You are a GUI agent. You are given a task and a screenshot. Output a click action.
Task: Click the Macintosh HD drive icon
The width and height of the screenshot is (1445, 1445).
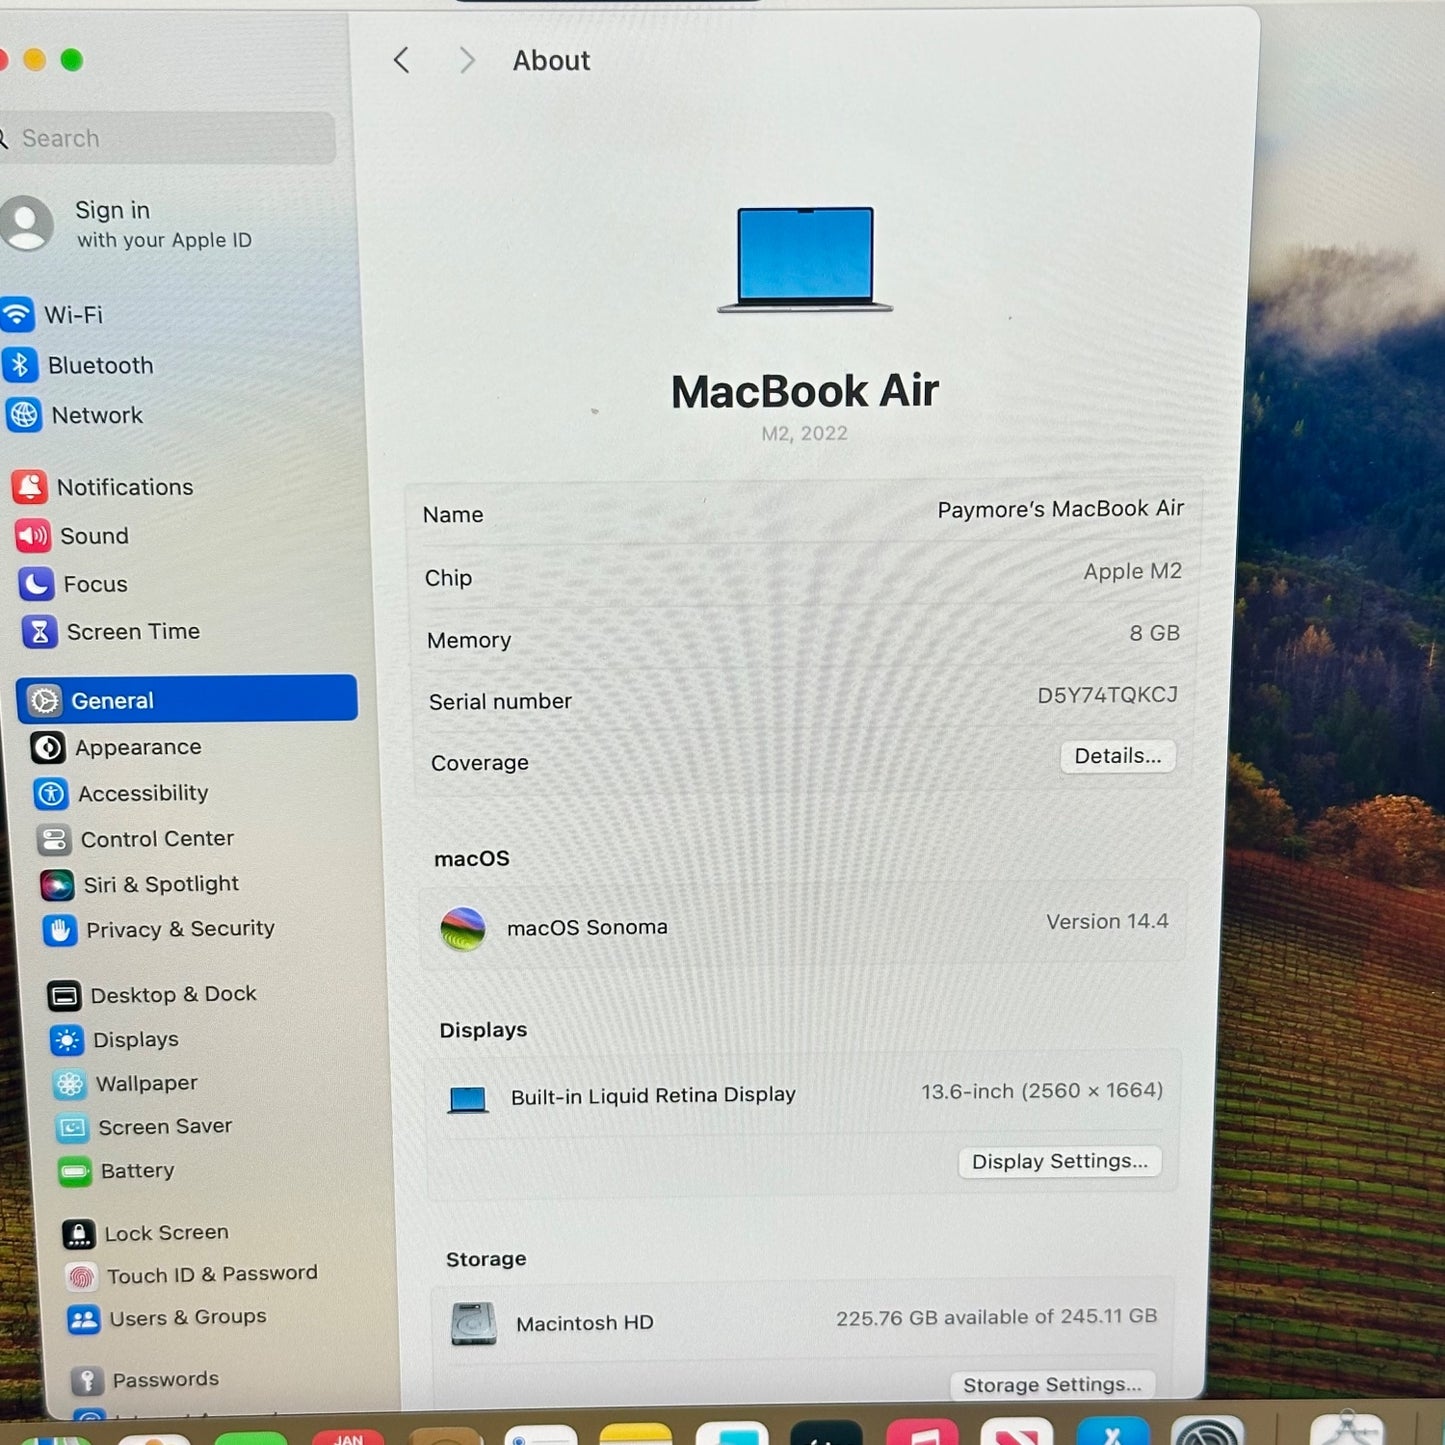coord(473,1323)
